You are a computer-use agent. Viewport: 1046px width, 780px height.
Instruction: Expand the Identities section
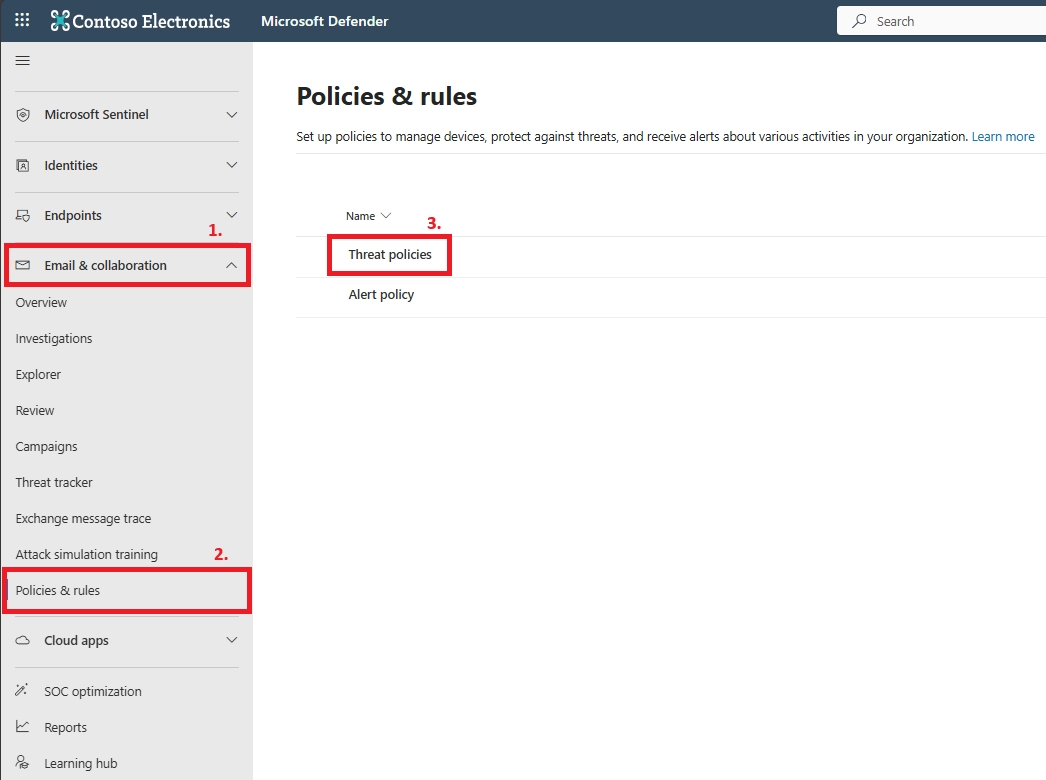[x=232, y=165]
